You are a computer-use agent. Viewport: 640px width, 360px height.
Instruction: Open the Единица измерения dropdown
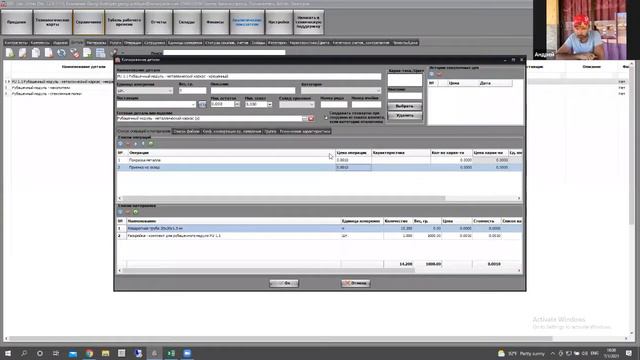click(x=145, y=91)
